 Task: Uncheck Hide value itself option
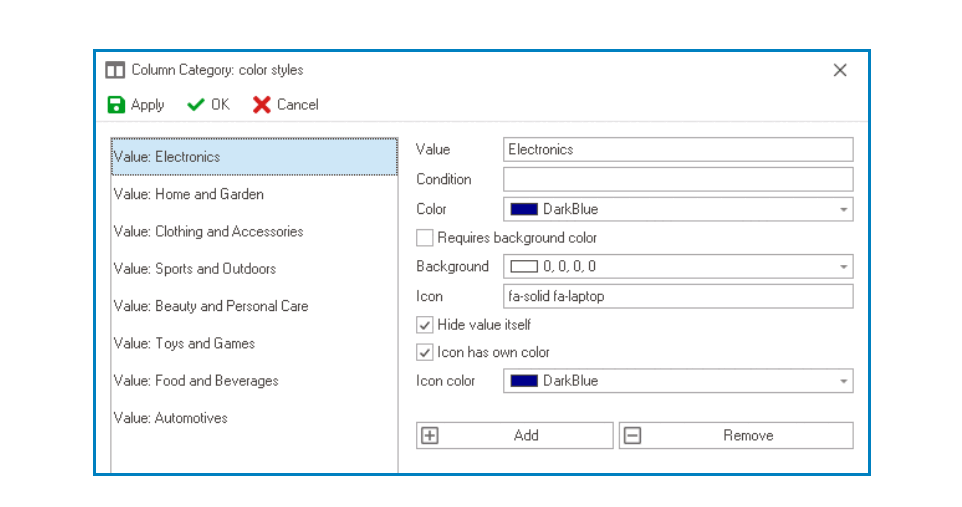[x=425, y=325]
